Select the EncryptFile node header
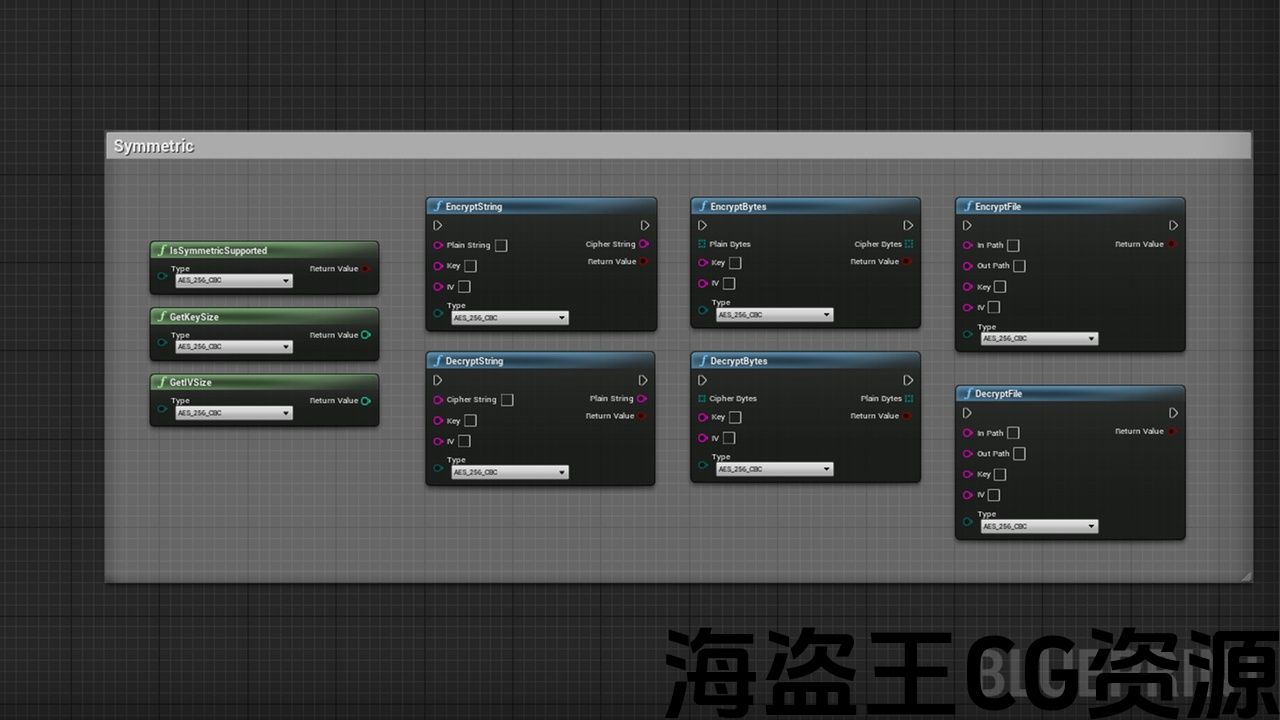The width and height of the screenshot is (1280, 720). point(1069,207)
